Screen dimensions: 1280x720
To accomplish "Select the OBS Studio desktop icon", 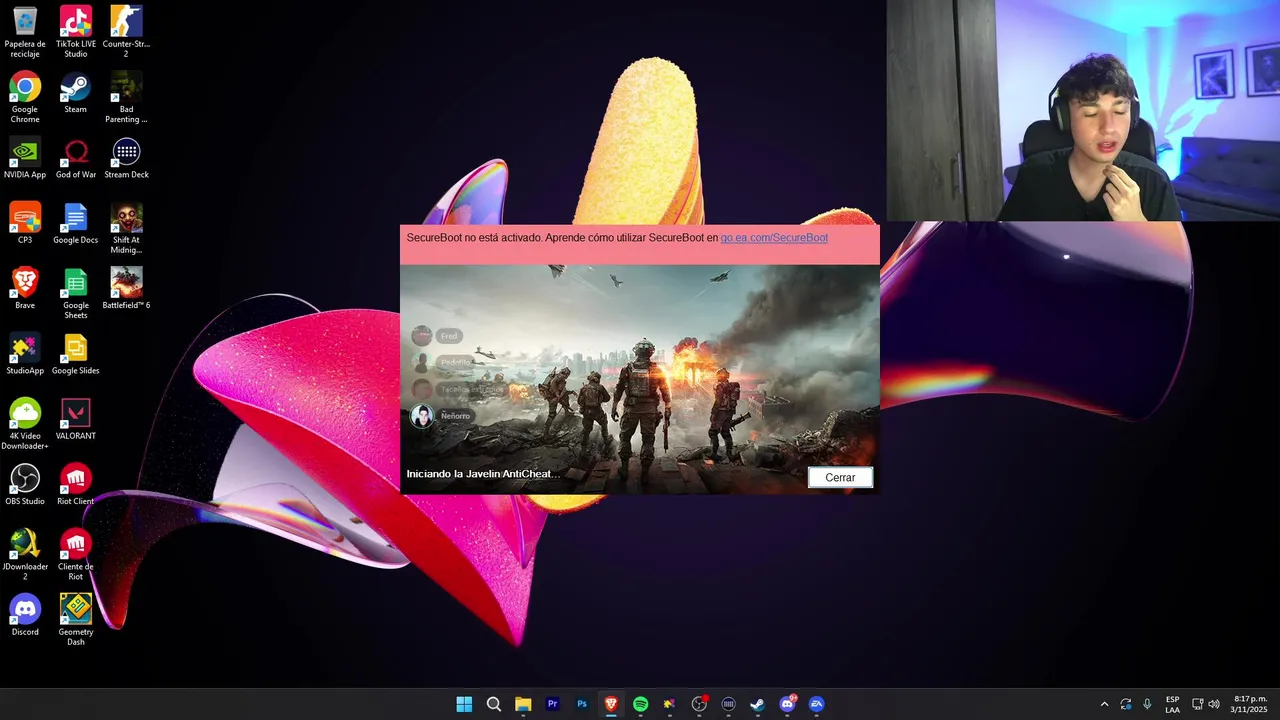I will 25,484.
